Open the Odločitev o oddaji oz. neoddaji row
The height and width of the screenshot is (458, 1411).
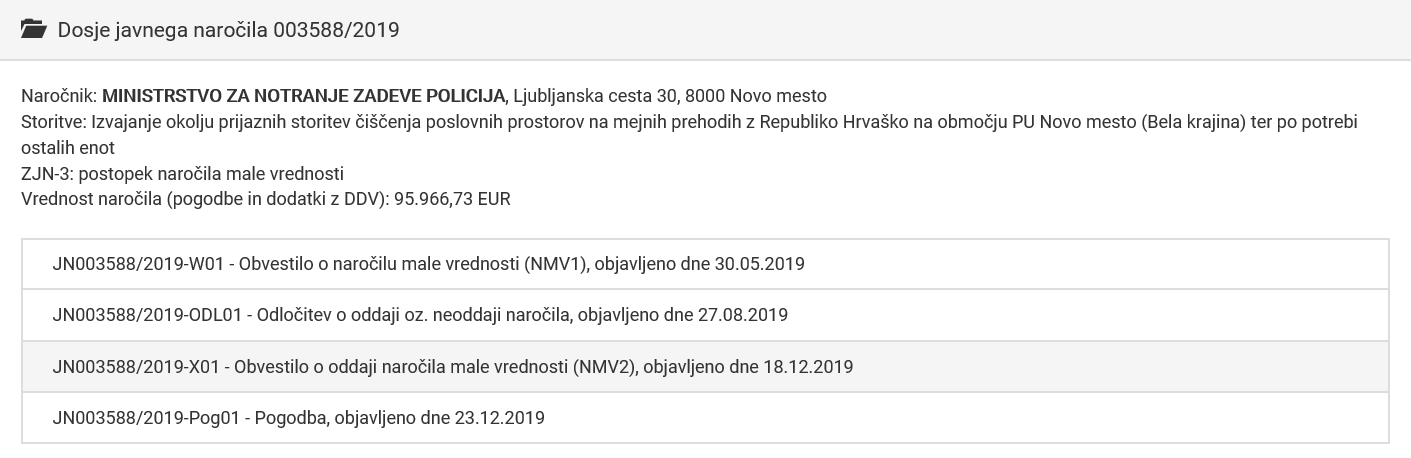[705, 315]
